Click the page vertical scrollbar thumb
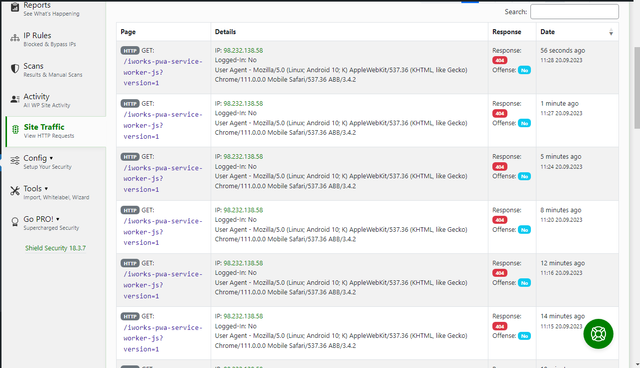Screen dimensions: 640x368 (636, 88)
